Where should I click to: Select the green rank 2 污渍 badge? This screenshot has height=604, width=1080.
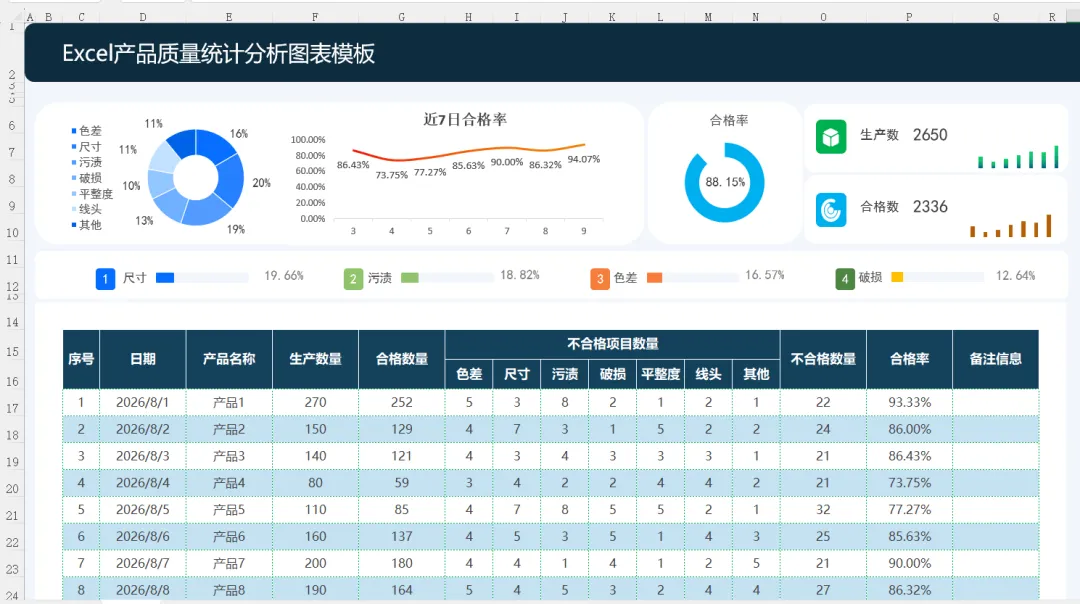[x=353, y=278]
